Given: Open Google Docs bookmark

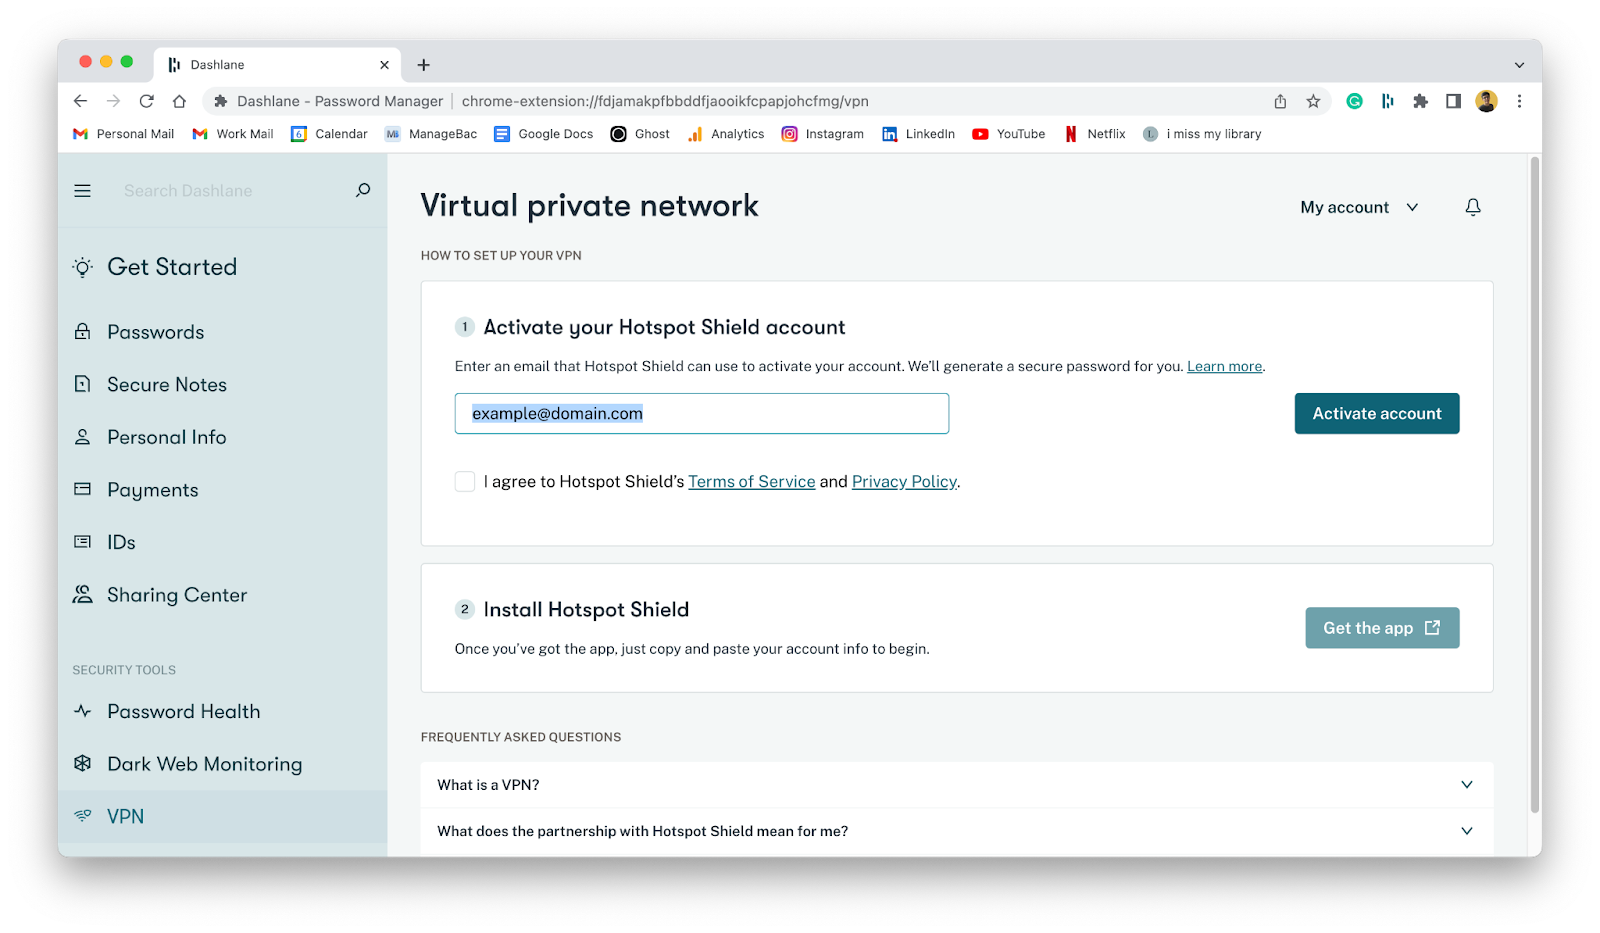Looking at the screenshot, I should pos(543,134).
